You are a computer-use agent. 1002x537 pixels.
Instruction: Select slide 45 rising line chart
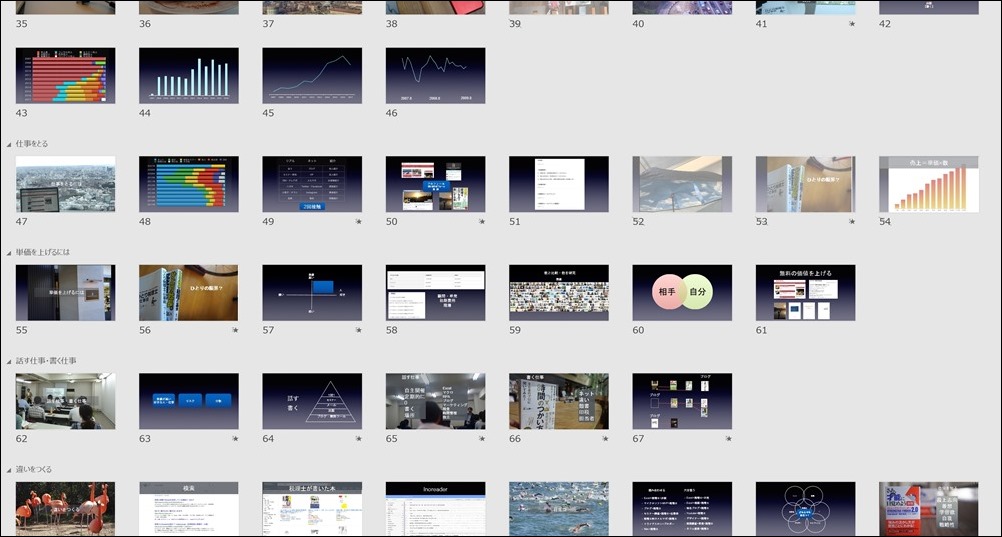[x=312, y=75]
